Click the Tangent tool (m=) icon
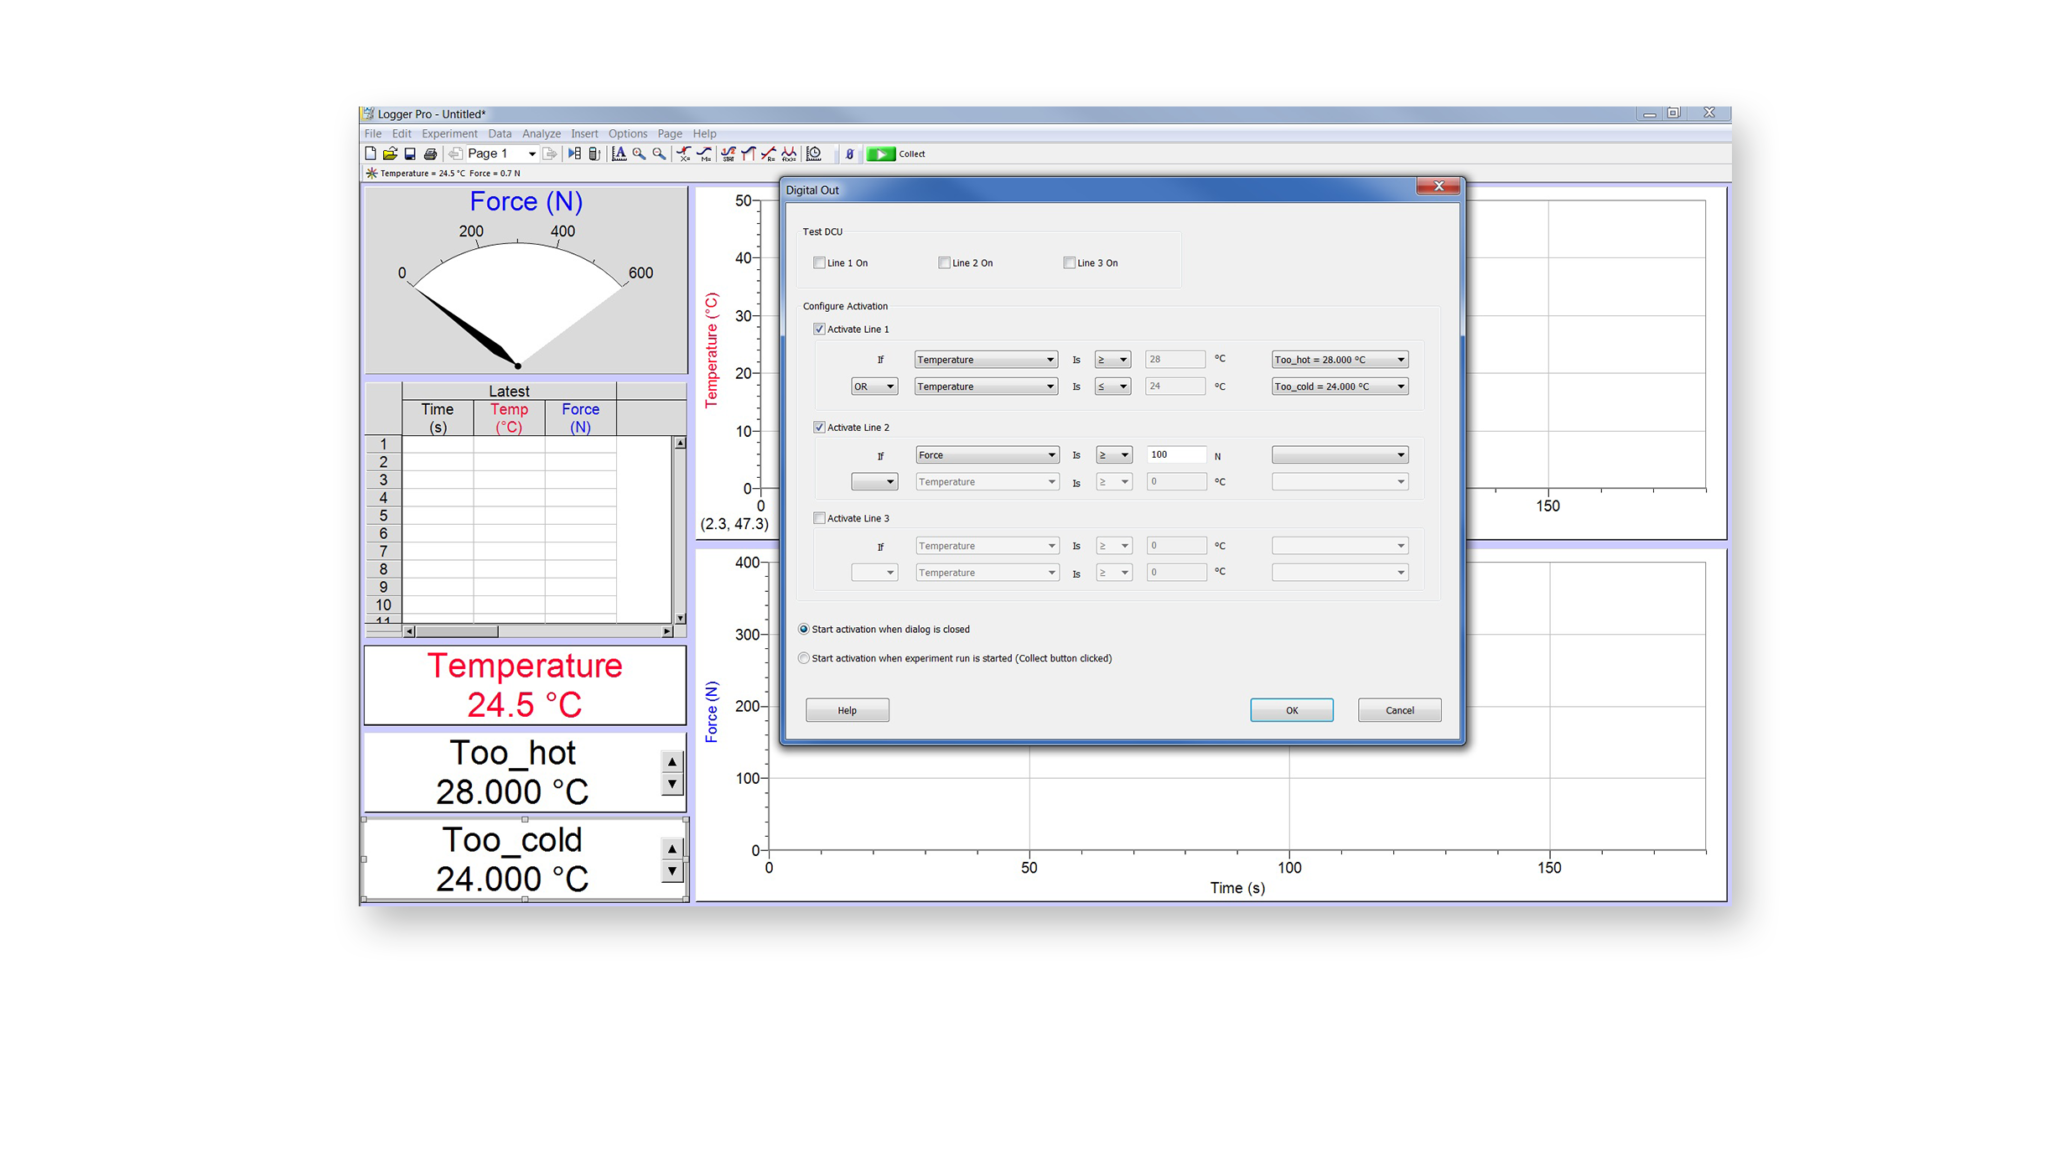Viewport: 2048px width, 1152px height. tap(705, 153)
